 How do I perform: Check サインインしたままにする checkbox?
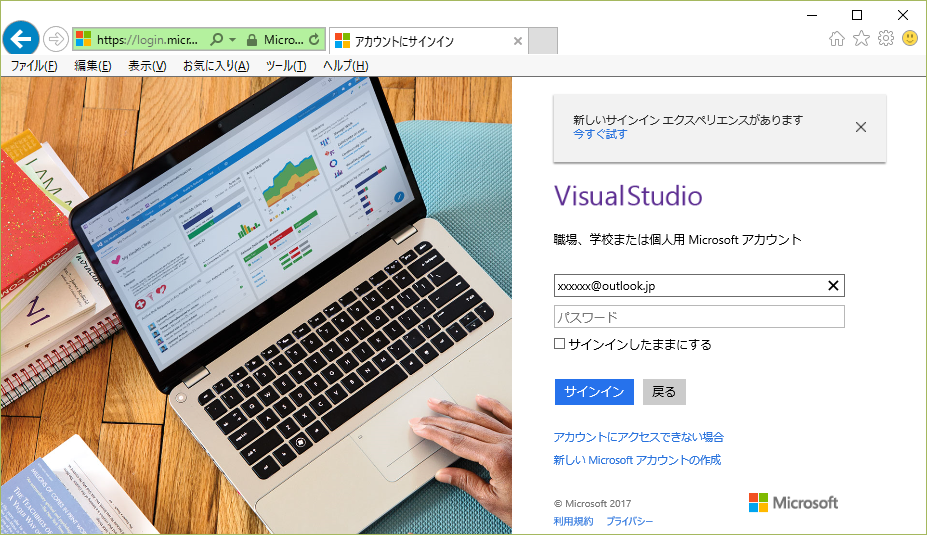(x=559, y=343)
